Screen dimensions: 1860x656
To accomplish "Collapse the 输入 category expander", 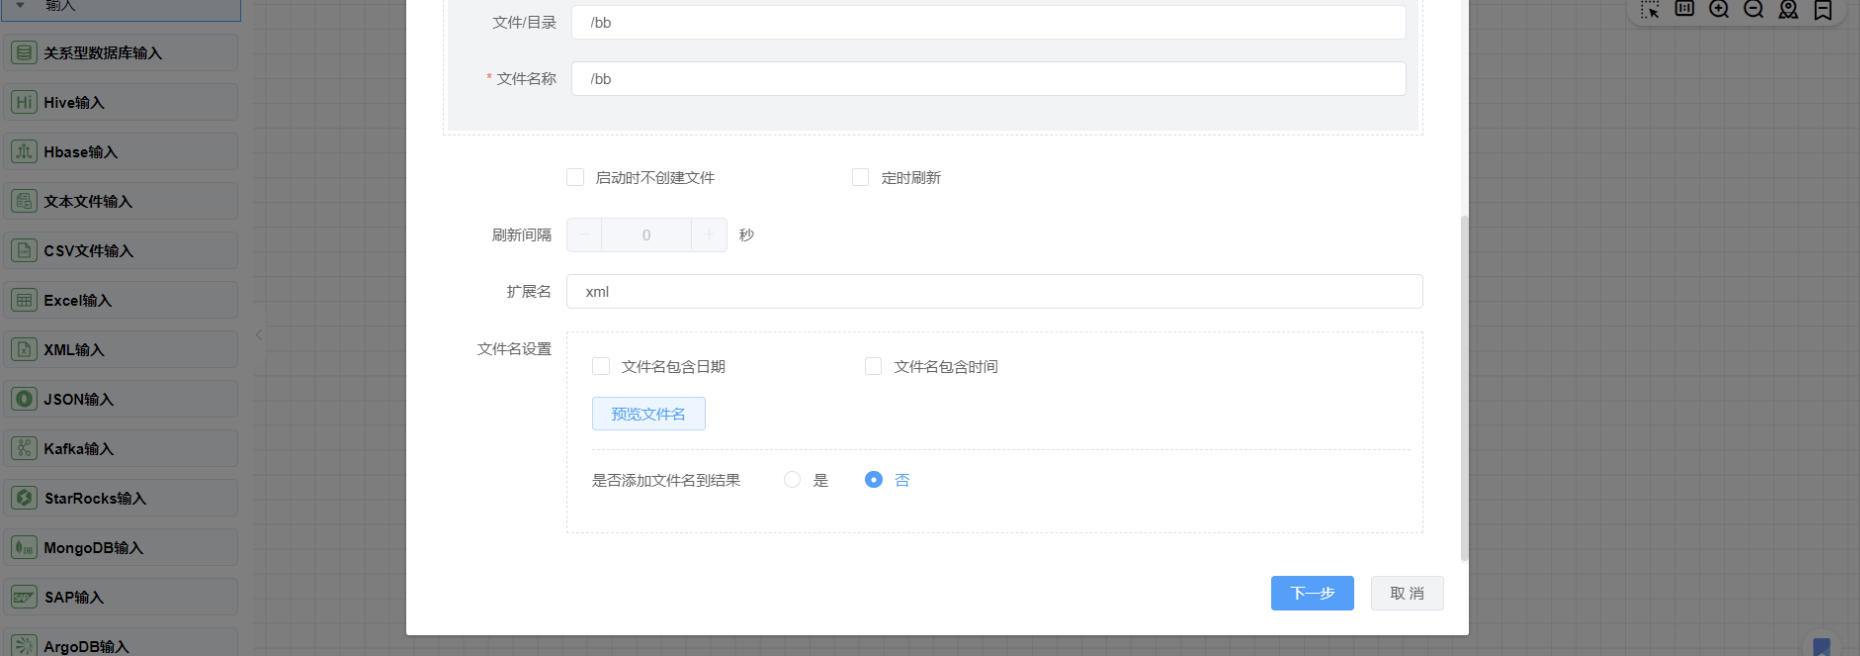I will (20, 6).
